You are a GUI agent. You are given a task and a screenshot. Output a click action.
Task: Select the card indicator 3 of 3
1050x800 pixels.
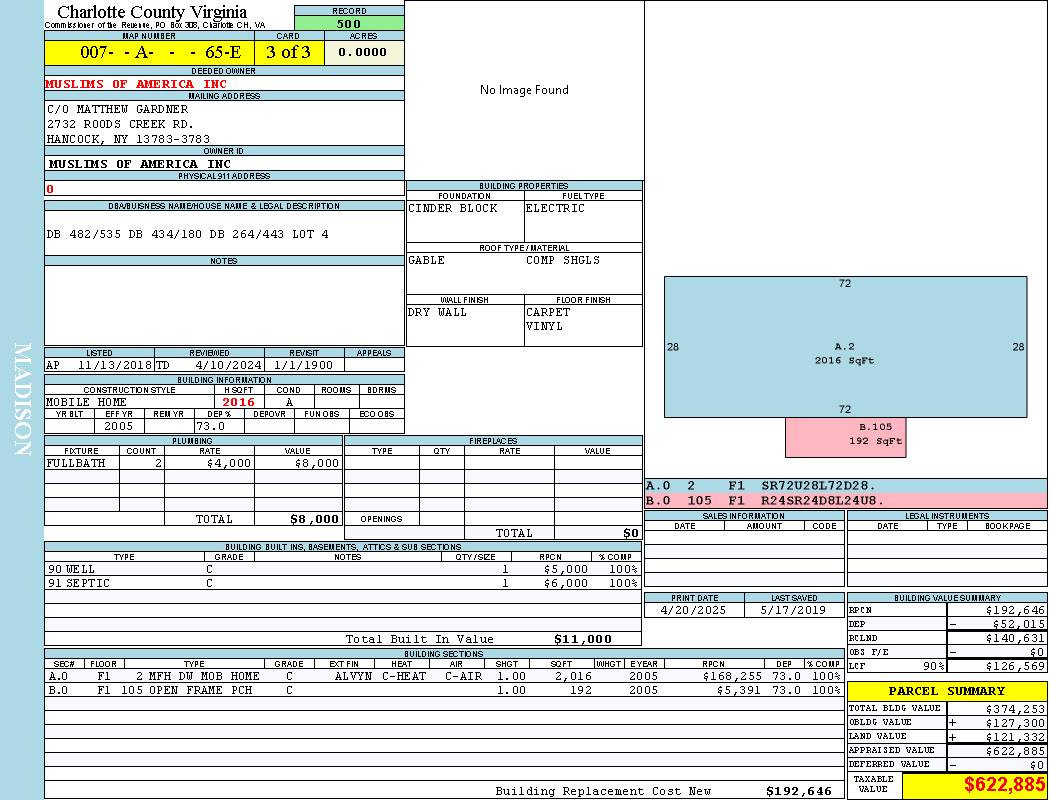pos(289,52)
